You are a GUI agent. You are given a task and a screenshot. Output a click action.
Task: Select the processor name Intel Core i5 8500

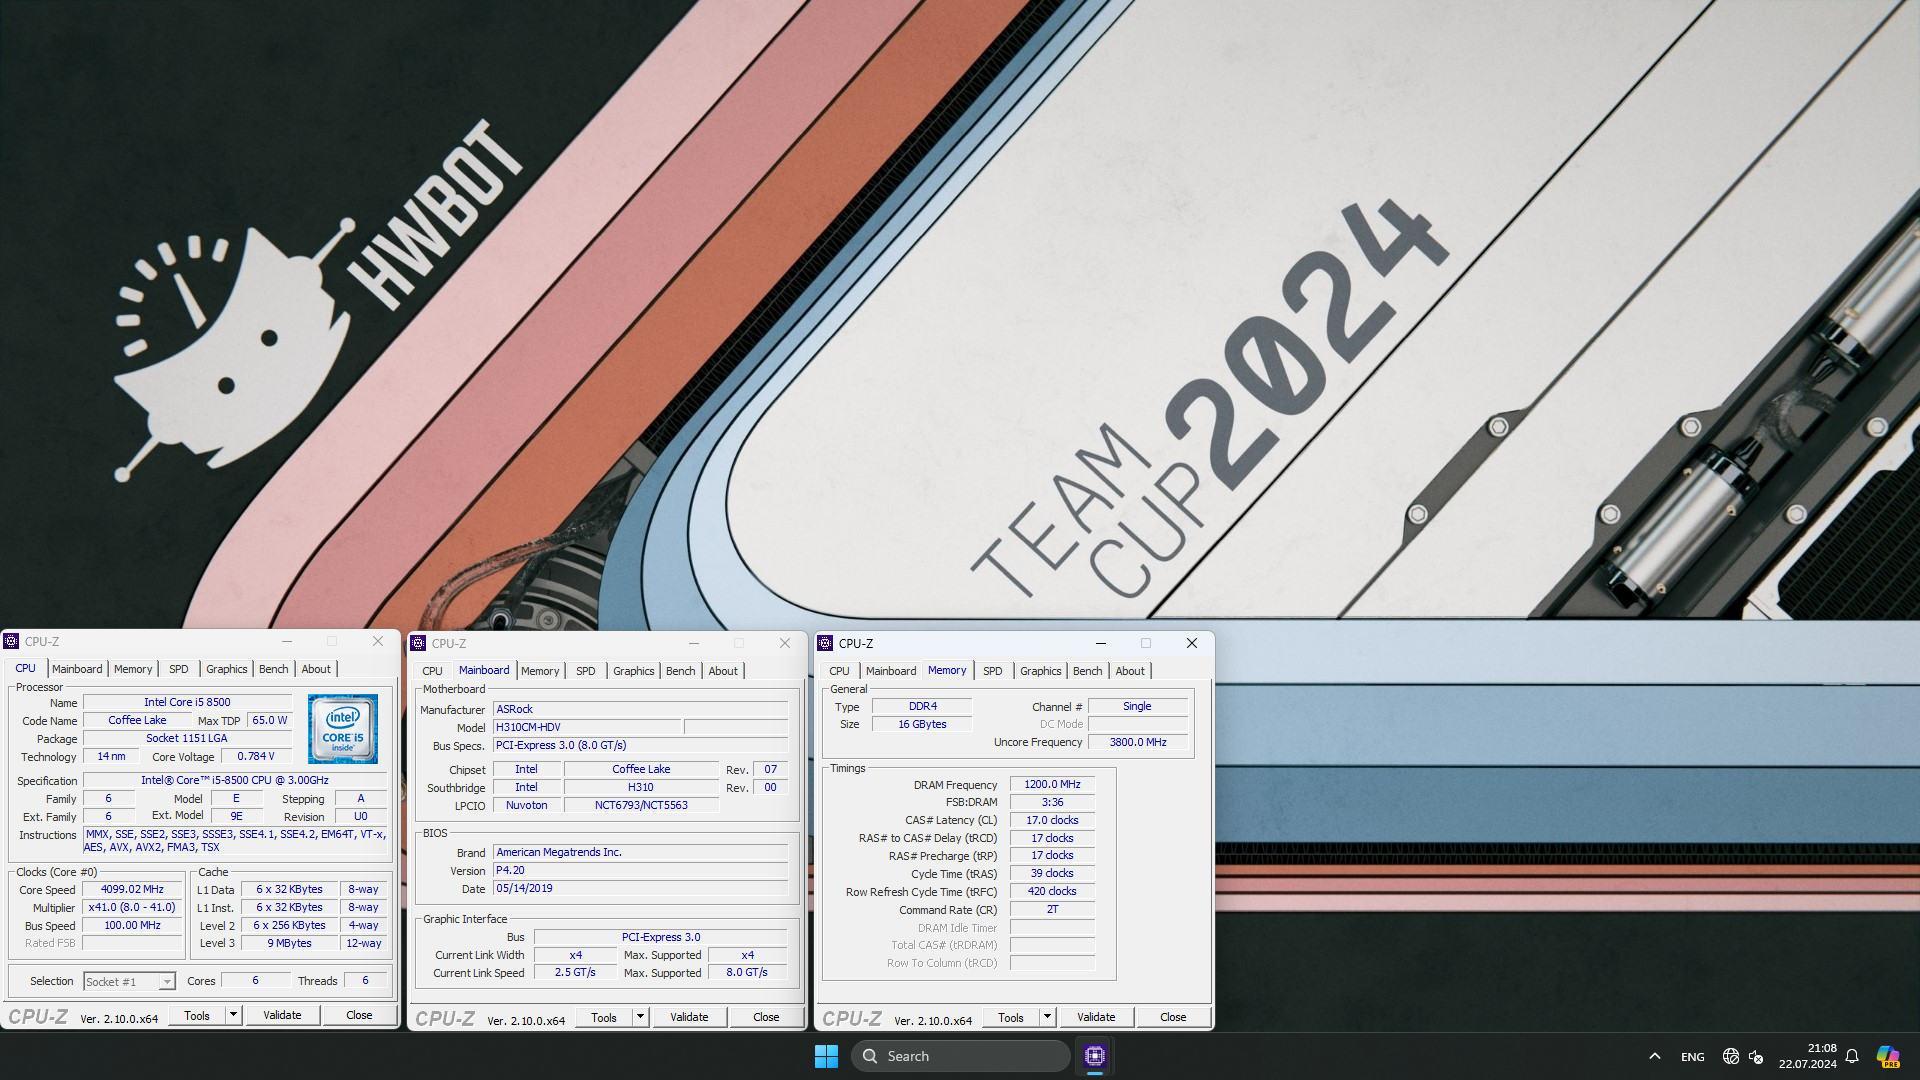tap(187, 702)
